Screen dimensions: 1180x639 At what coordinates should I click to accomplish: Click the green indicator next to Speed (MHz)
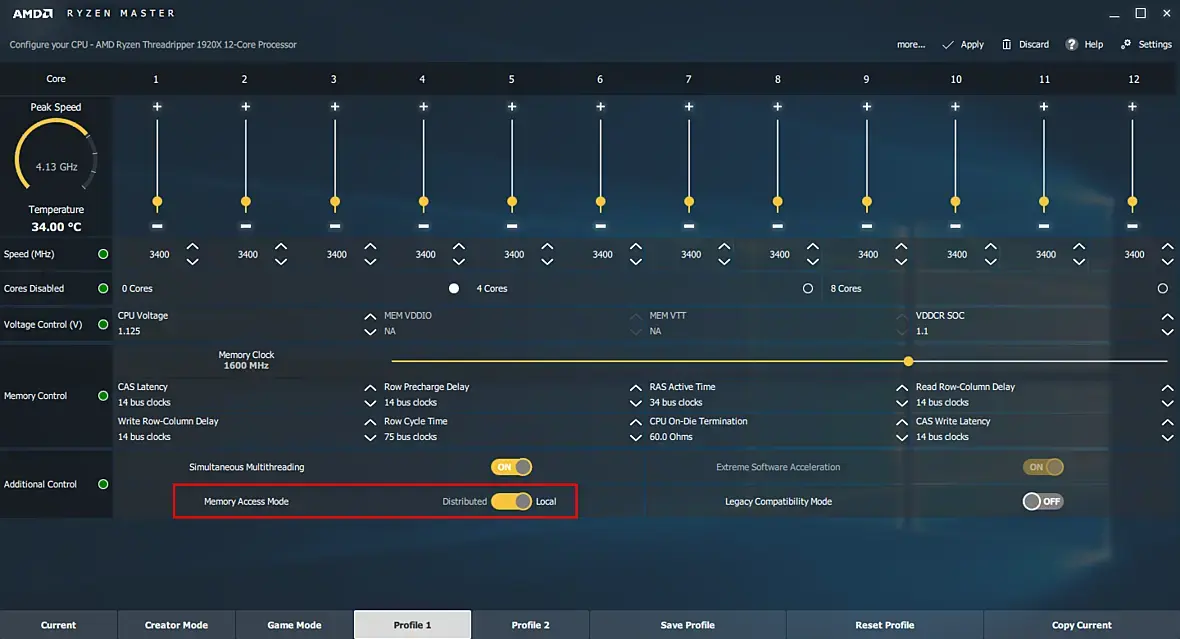(103, 254)
